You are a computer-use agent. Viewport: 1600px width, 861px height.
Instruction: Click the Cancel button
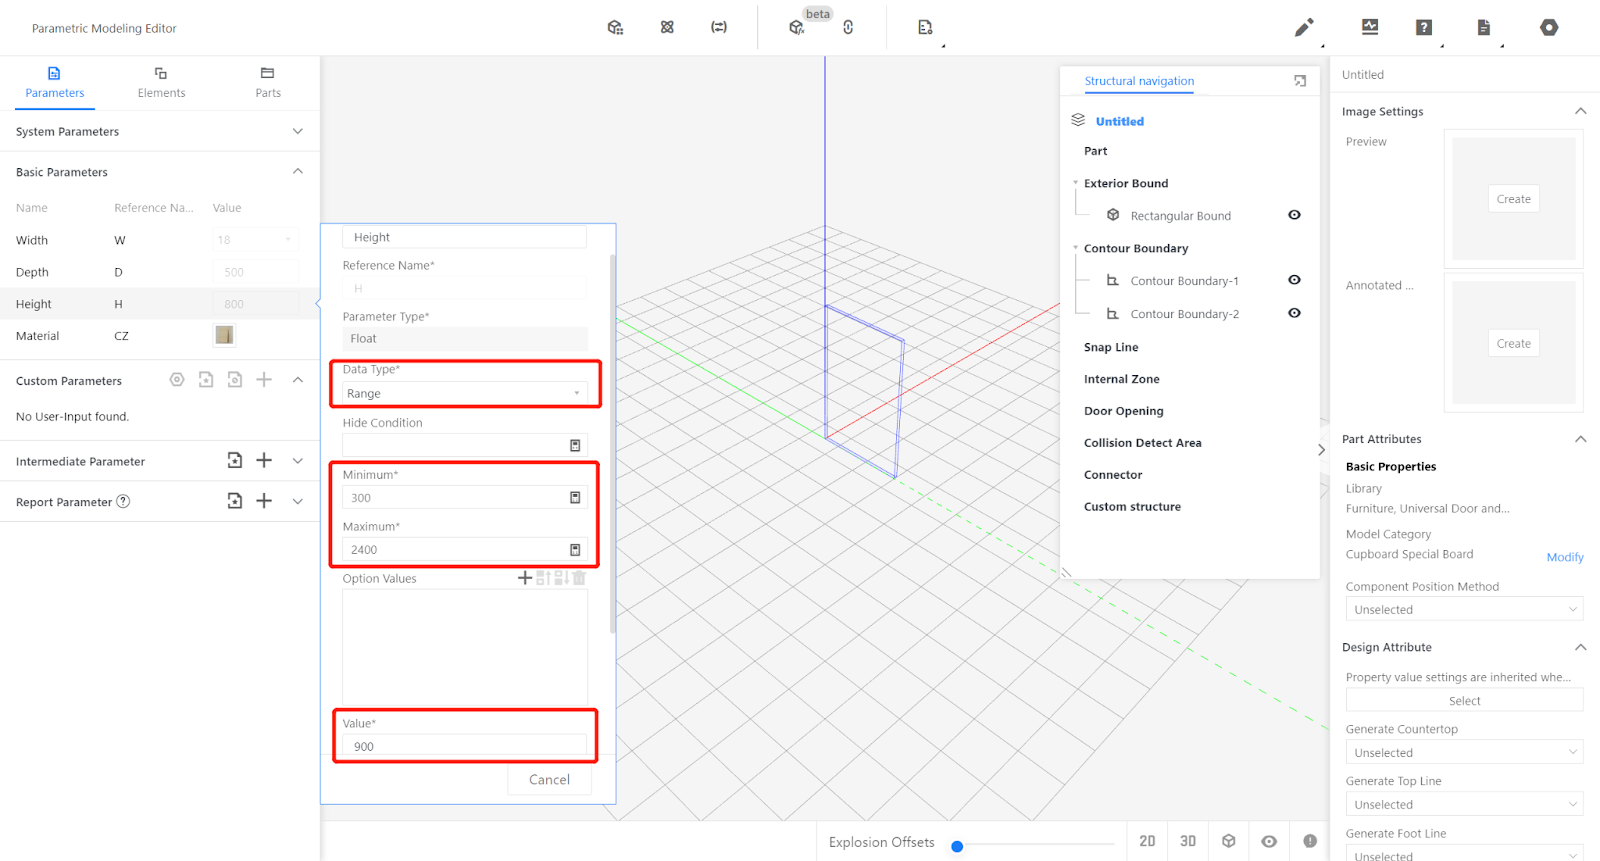click(x=549, y=780)
